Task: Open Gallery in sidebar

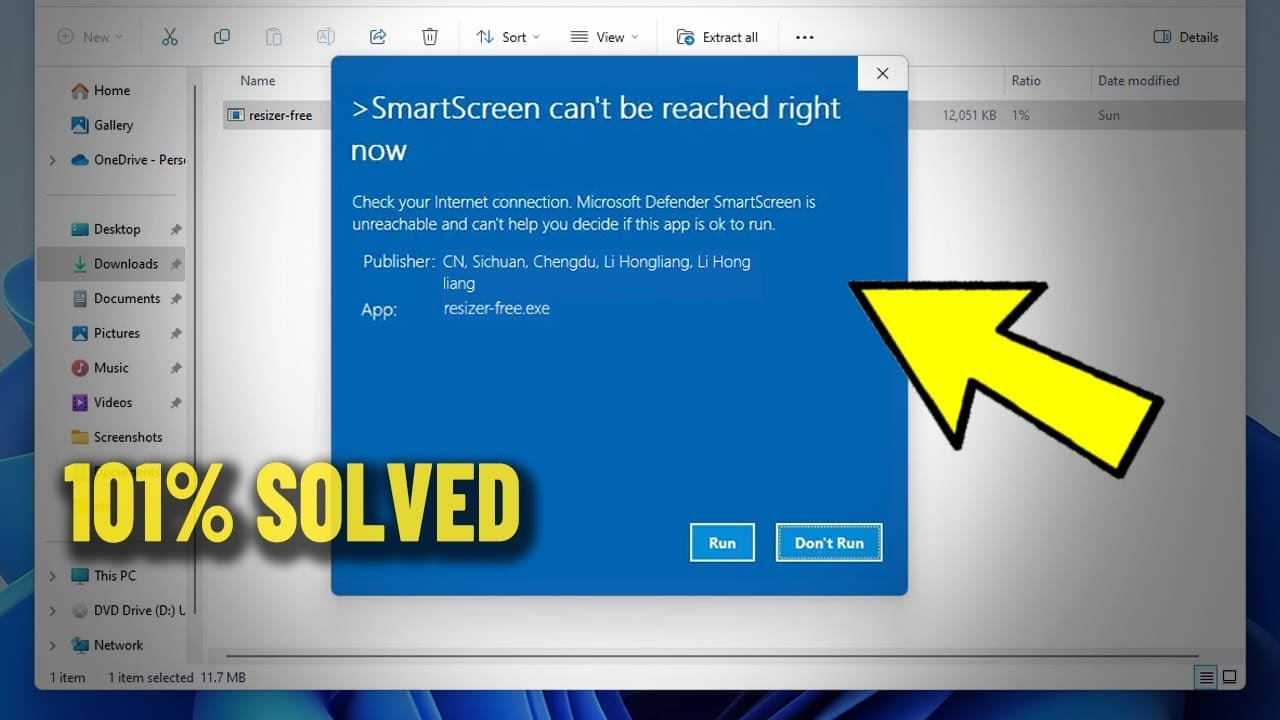Action: click(102, 125)
